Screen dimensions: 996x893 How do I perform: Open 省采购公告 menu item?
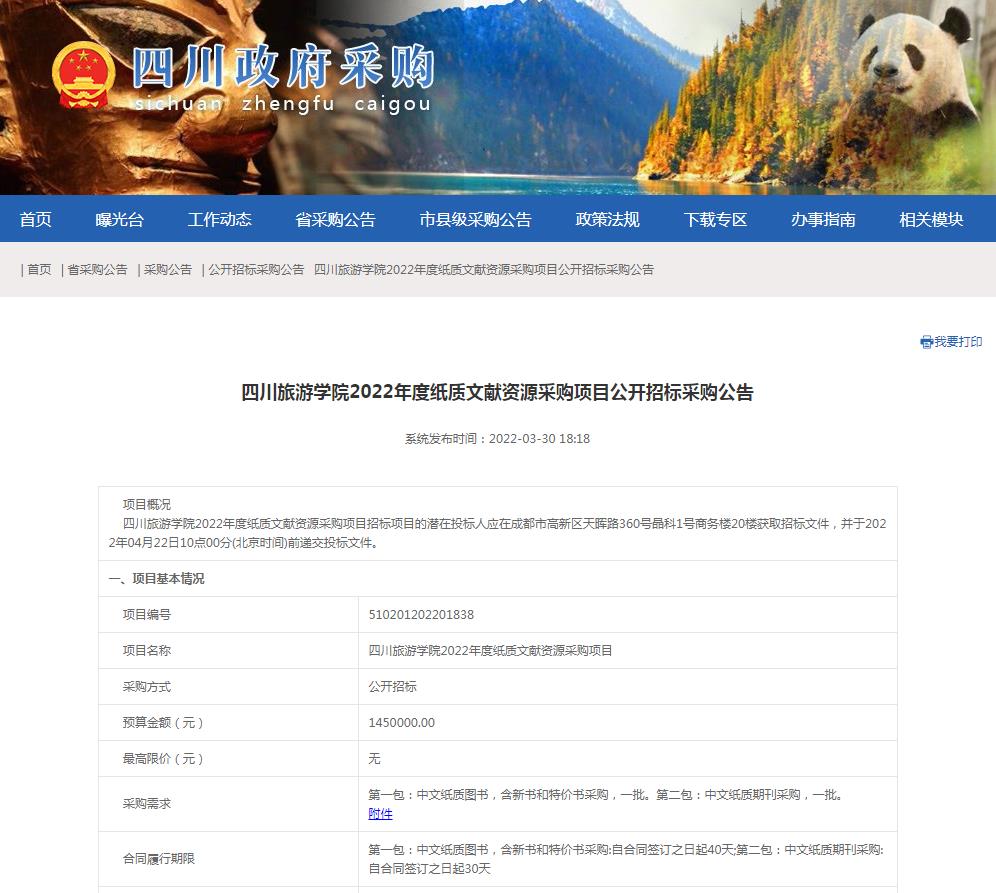pyautogui.click(x=335, y=219)
